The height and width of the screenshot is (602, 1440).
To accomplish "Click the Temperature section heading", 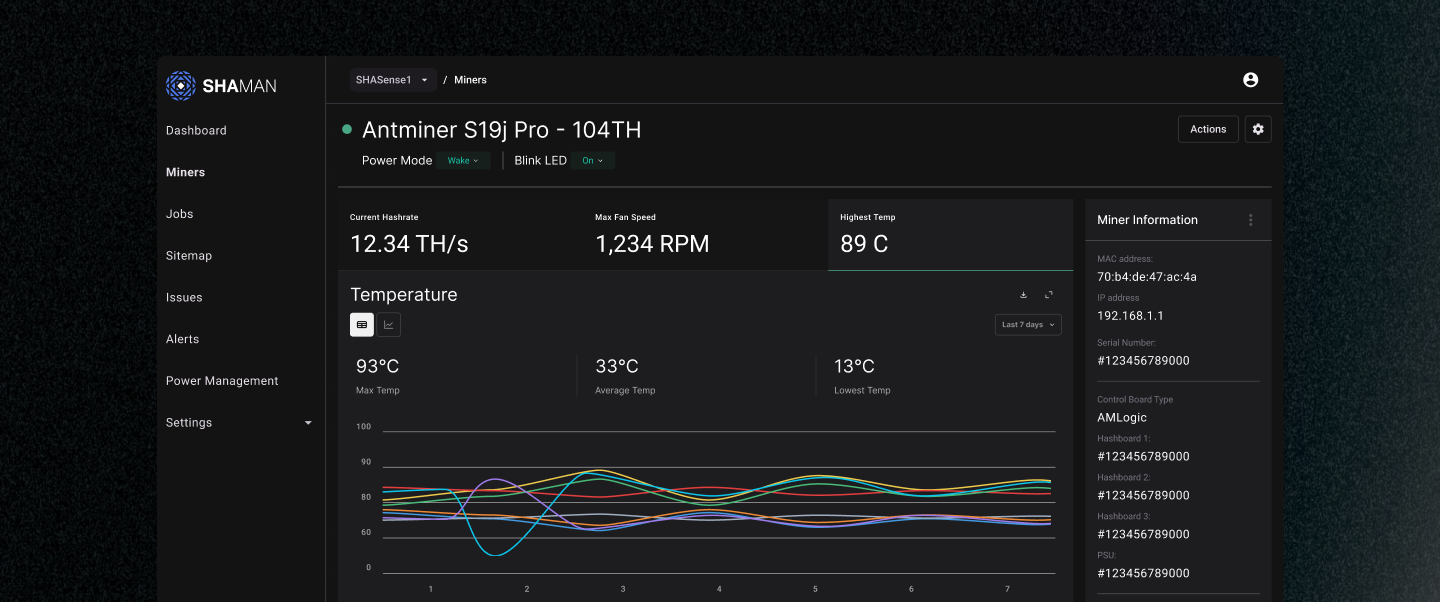I will [404, 295].
